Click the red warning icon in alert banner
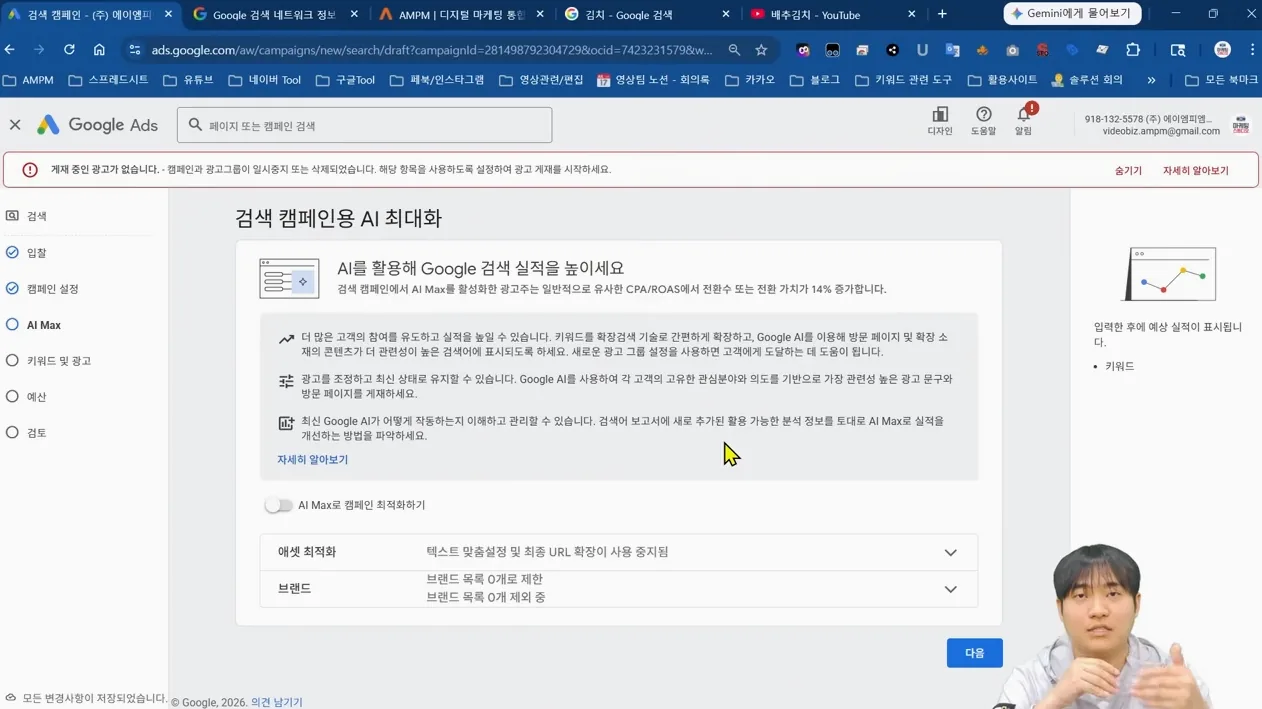 (x=30, y=170)
